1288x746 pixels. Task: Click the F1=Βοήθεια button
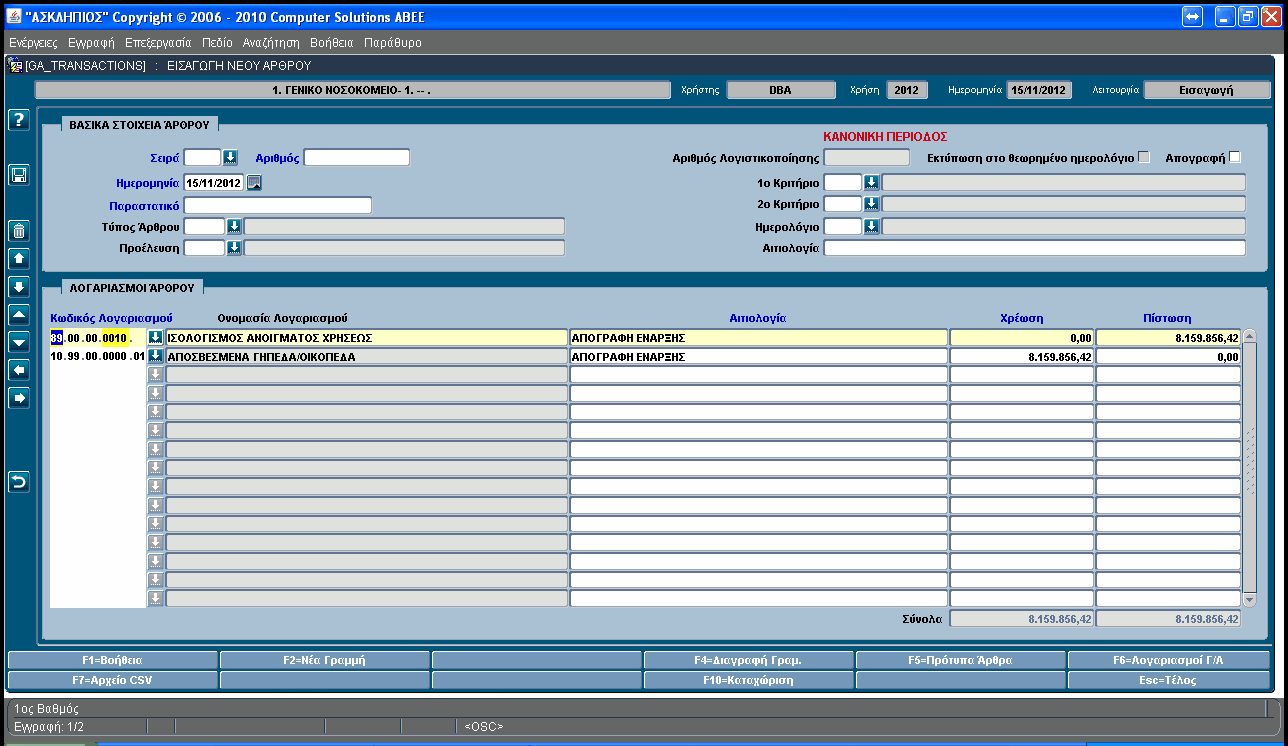pos(112,660)
